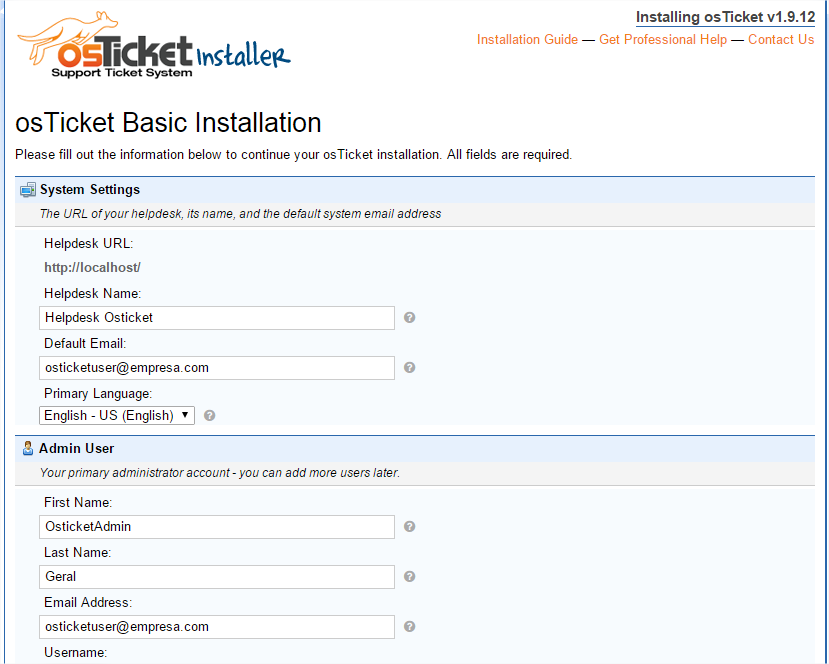This screenshot has height=664, width=829.
Task: Click the Admin User person icon
Action: coord(27,449)
